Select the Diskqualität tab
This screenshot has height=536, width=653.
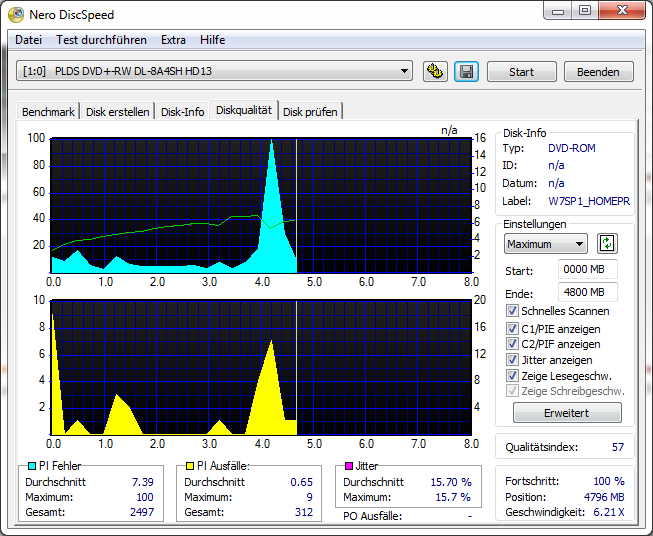coord(244,110)
